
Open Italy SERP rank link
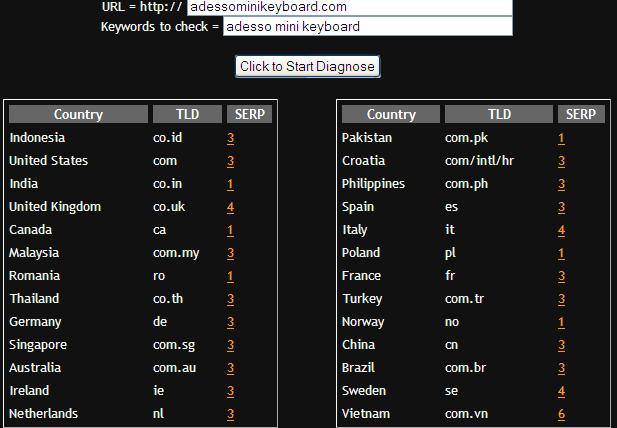coord(562,230)
